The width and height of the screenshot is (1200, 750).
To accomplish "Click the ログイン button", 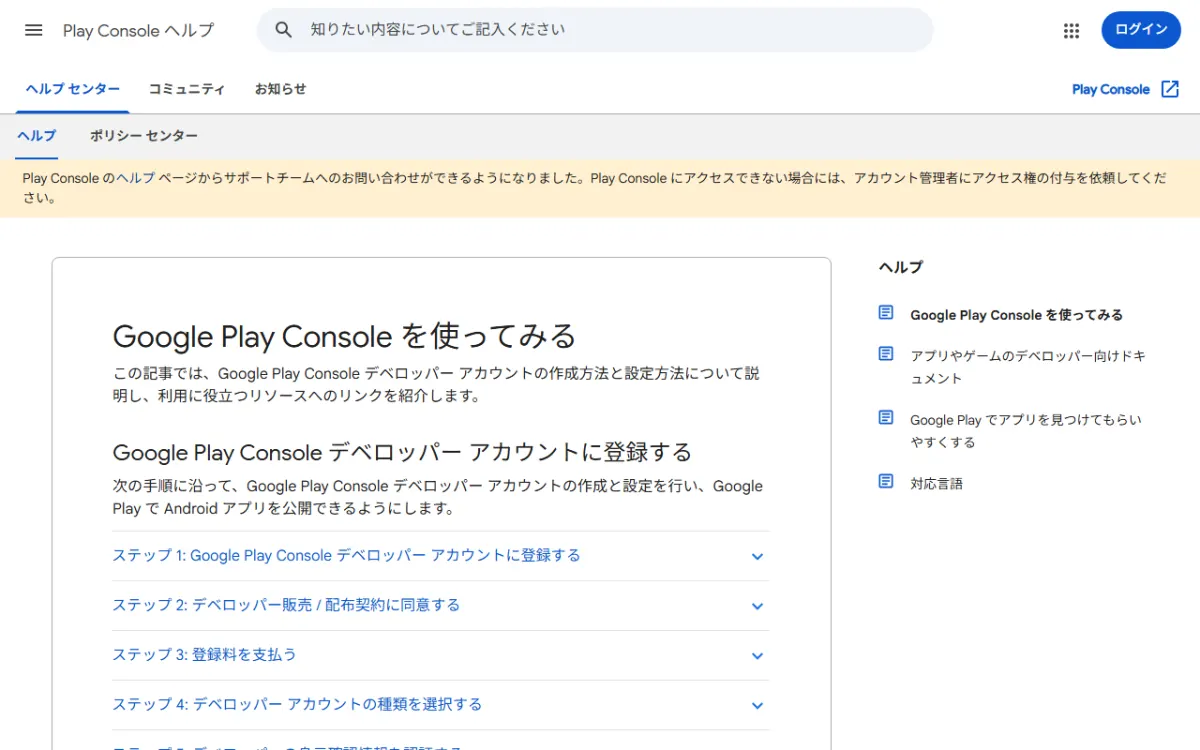I will (x=1141, y=30).
